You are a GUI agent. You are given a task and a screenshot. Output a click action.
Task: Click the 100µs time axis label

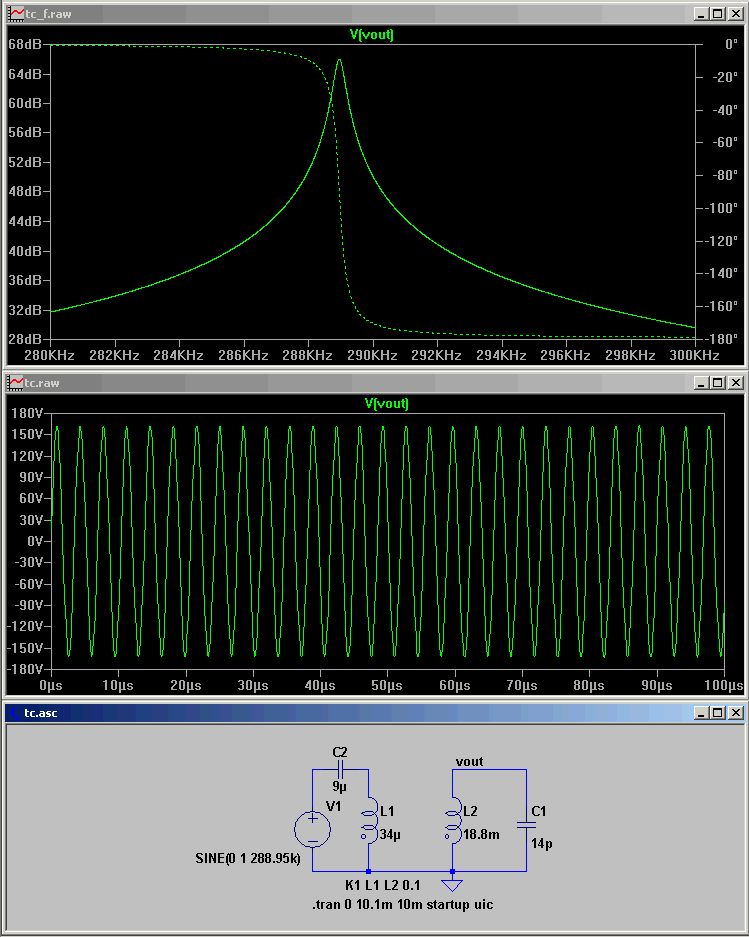pos(724,685)
